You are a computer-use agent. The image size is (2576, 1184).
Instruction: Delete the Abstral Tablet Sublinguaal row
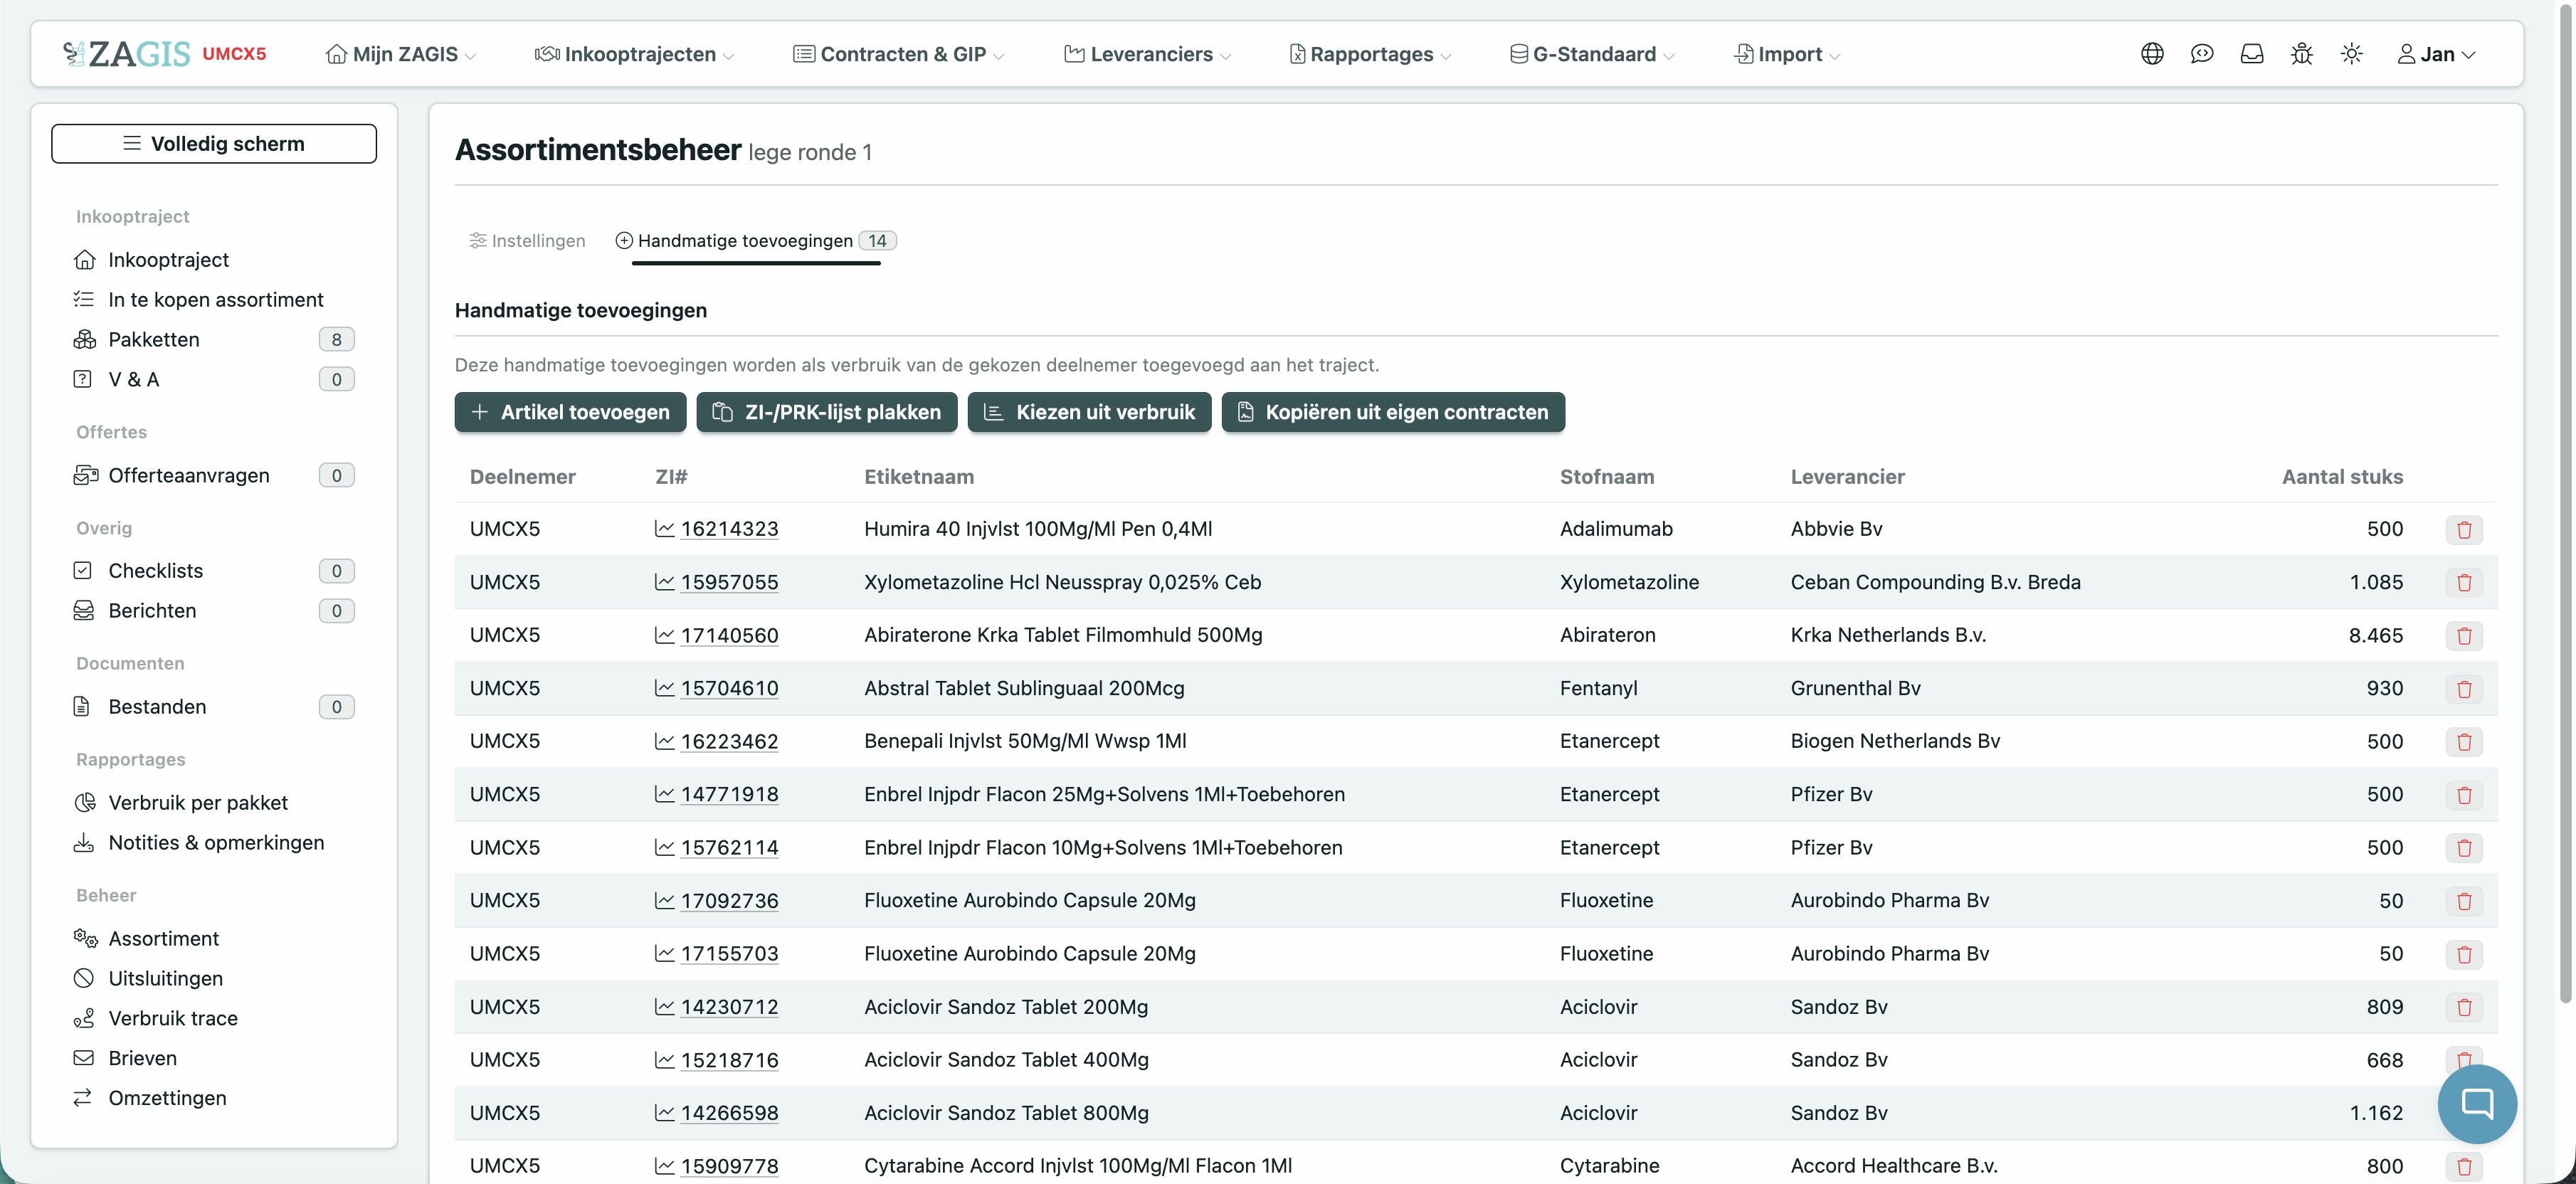point(2464,688)
